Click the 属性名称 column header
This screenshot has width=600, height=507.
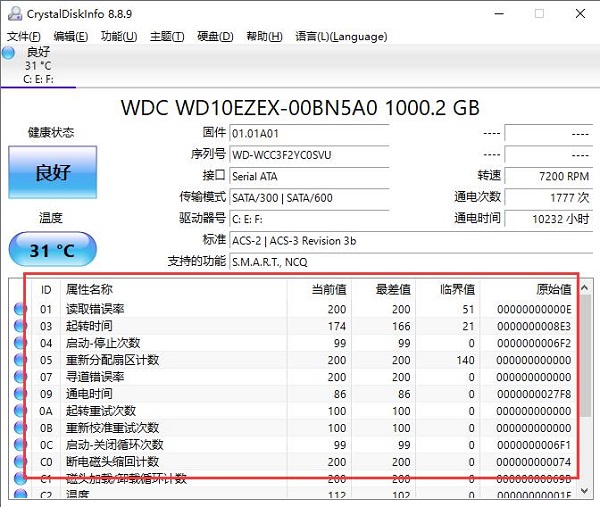174,290
